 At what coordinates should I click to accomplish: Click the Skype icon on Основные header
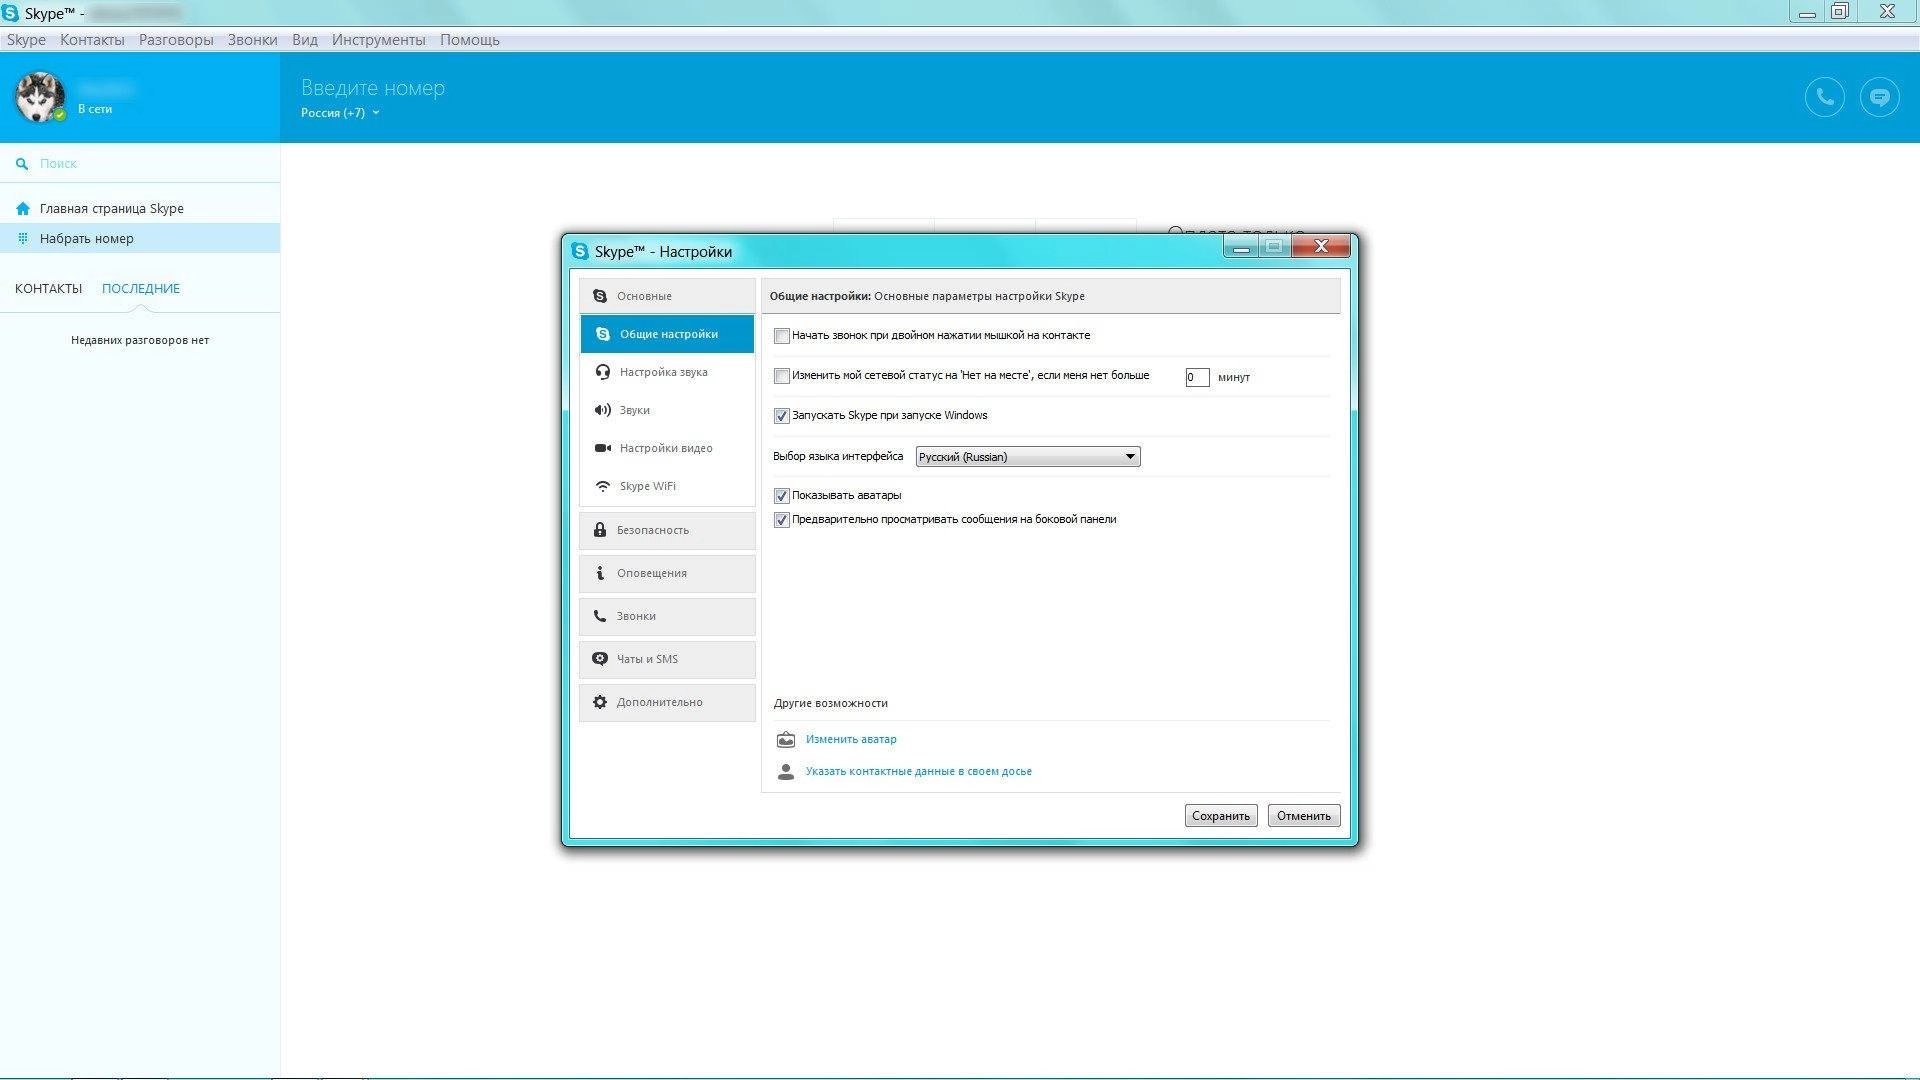pyautogui.click(x=600, y=296)
